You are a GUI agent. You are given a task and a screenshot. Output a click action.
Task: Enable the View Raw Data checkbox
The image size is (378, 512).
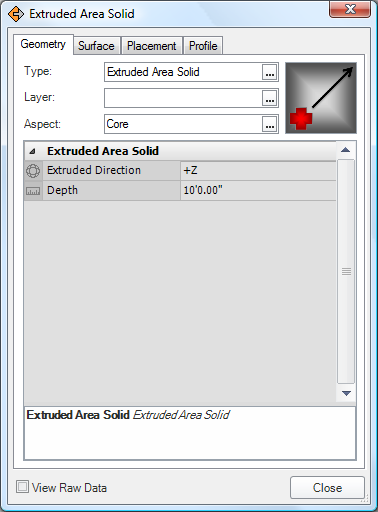(22, 487)
